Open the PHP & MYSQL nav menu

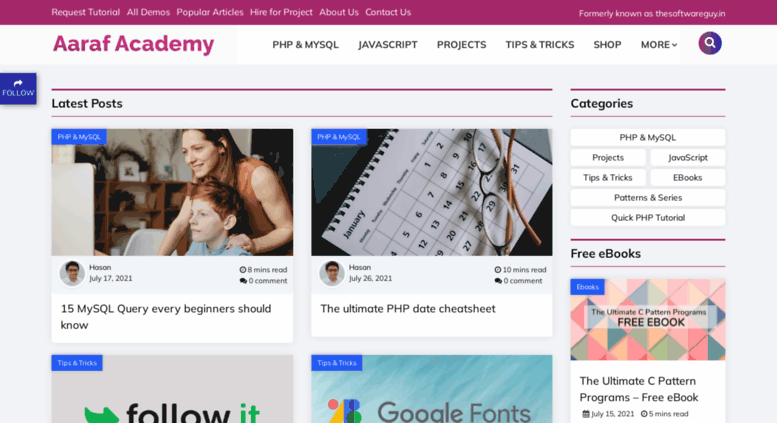(305, 45)
